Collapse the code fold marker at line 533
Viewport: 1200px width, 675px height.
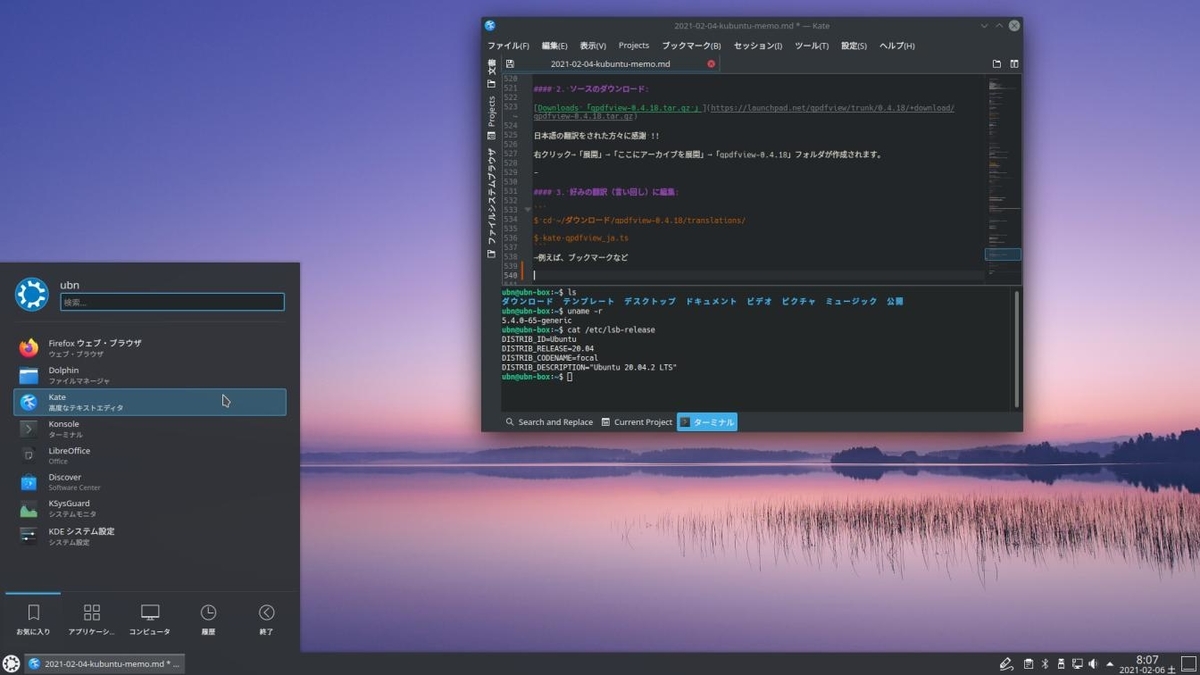pos(527,210)
